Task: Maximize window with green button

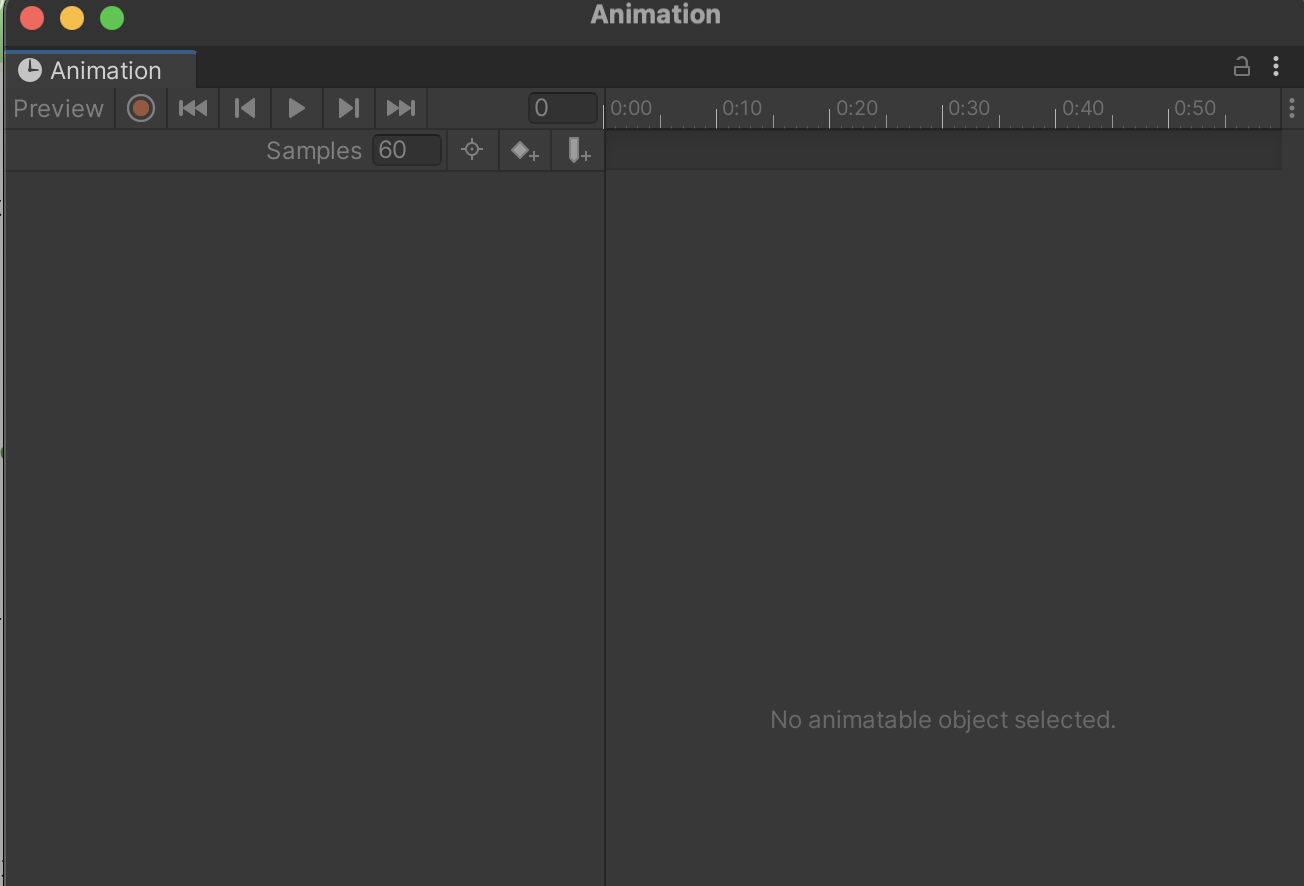Action: [112, 18]
